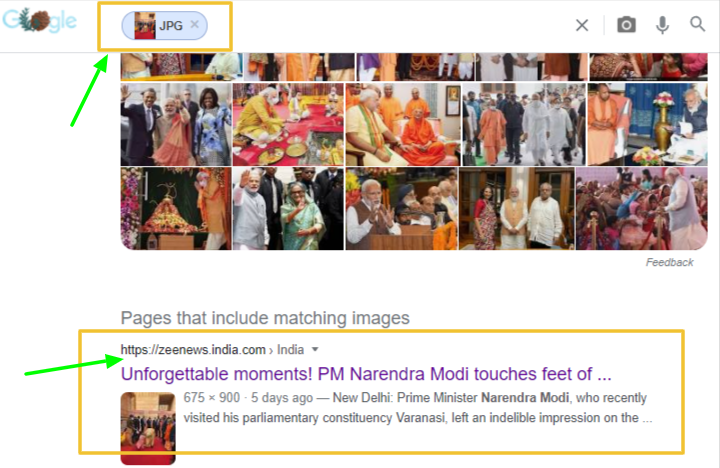Image resolution: width=720 pixels, height=468 pixels.
Task: Open result thumbnail with red carpet
Action: point(148,429)
